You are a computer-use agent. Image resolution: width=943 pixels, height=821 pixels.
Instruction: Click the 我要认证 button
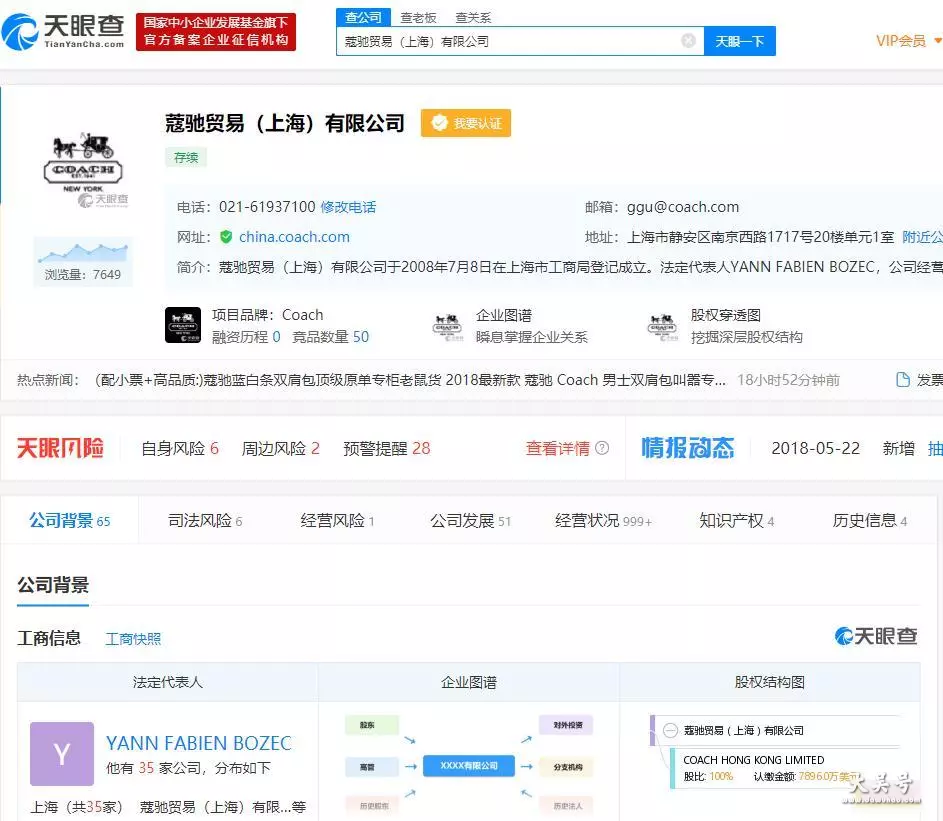466,123
